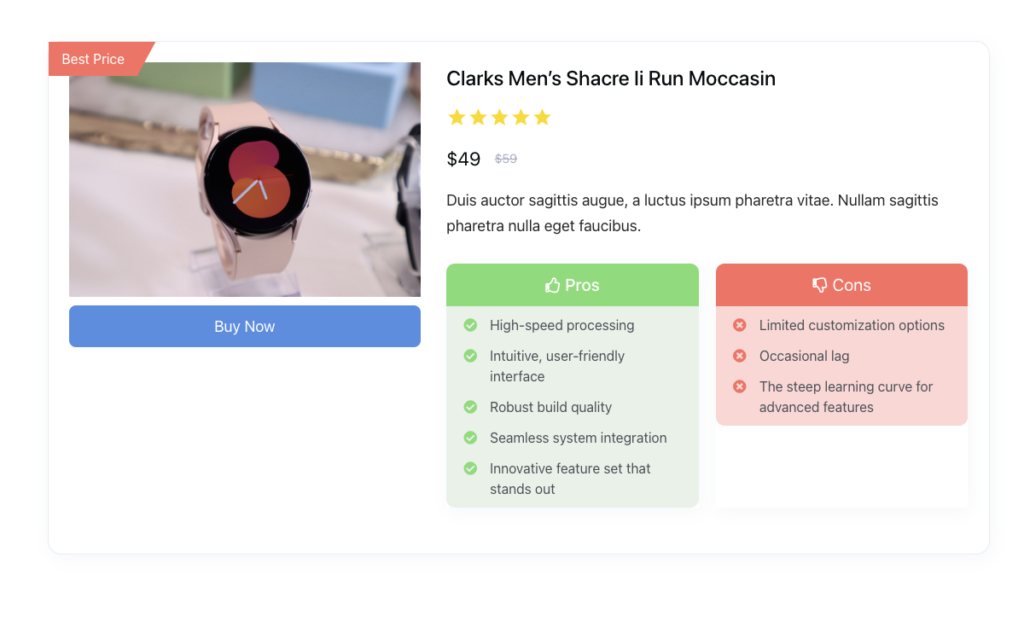Click the crossed-out $59 original price
The width and height of the screenshot is (1024, 621).
click(x=506, y=159)
